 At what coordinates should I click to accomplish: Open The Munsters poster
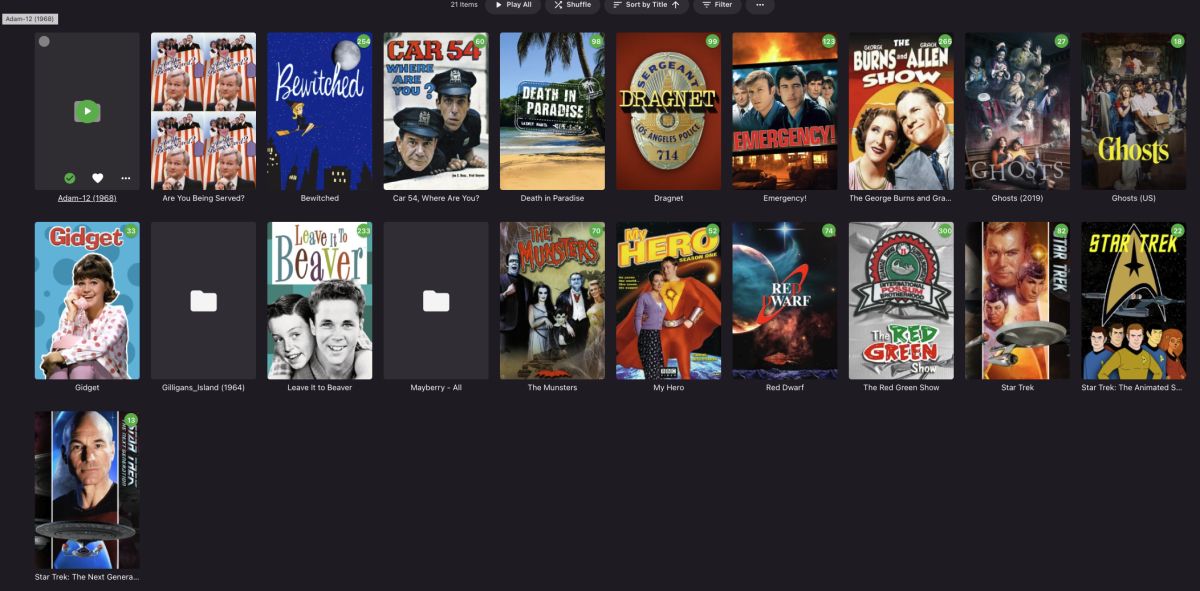point(552,301)
